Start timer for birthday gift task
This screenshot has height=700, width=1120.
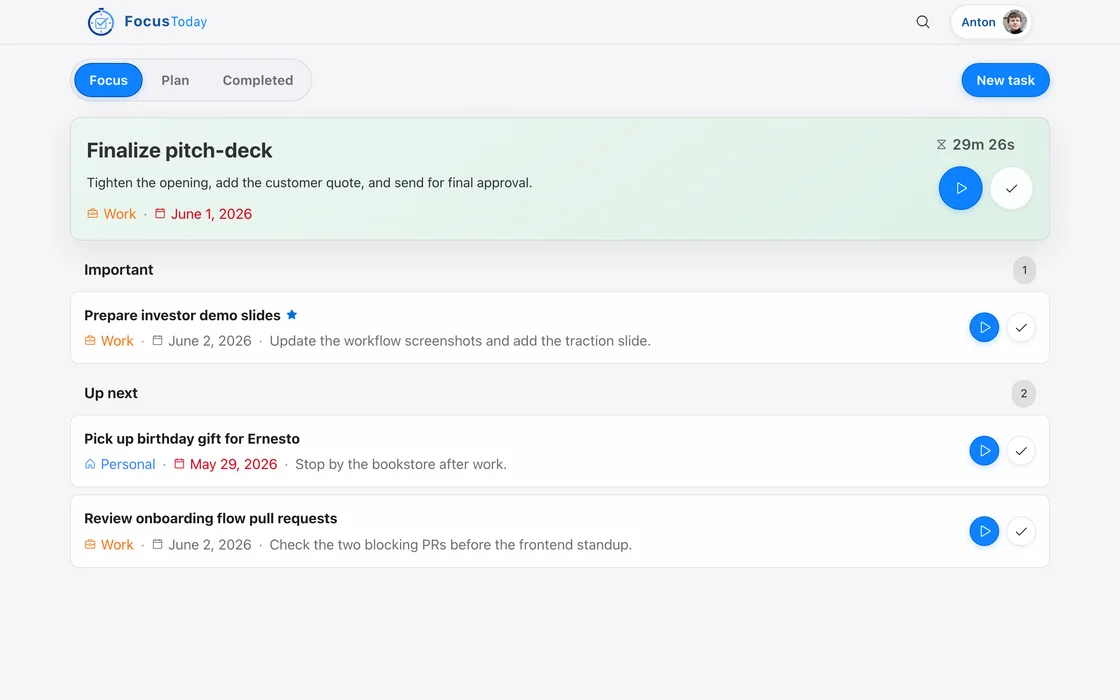(x=984, y=451)
